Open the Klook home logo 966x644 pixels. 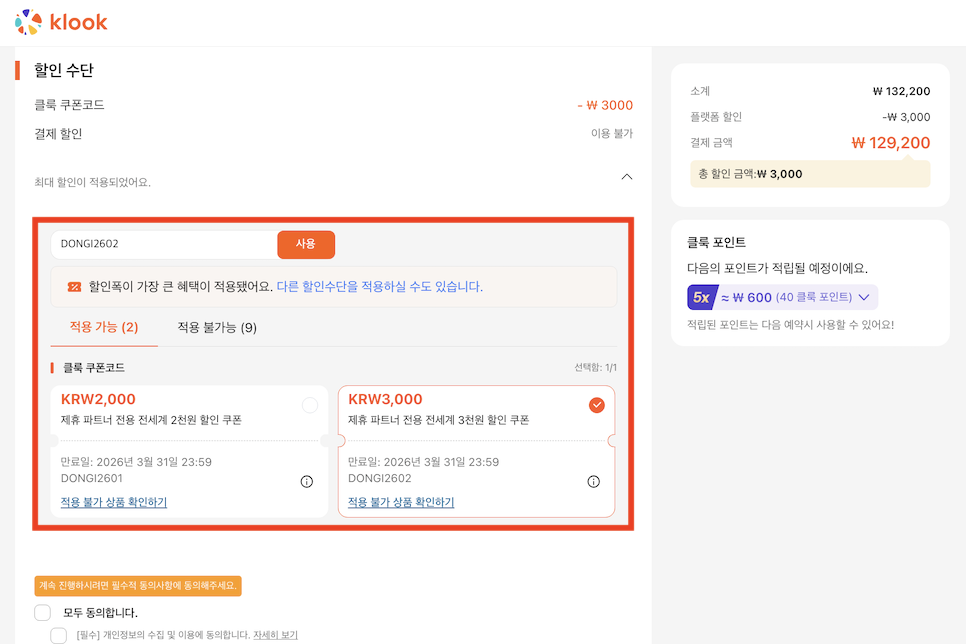click(61, 22)
